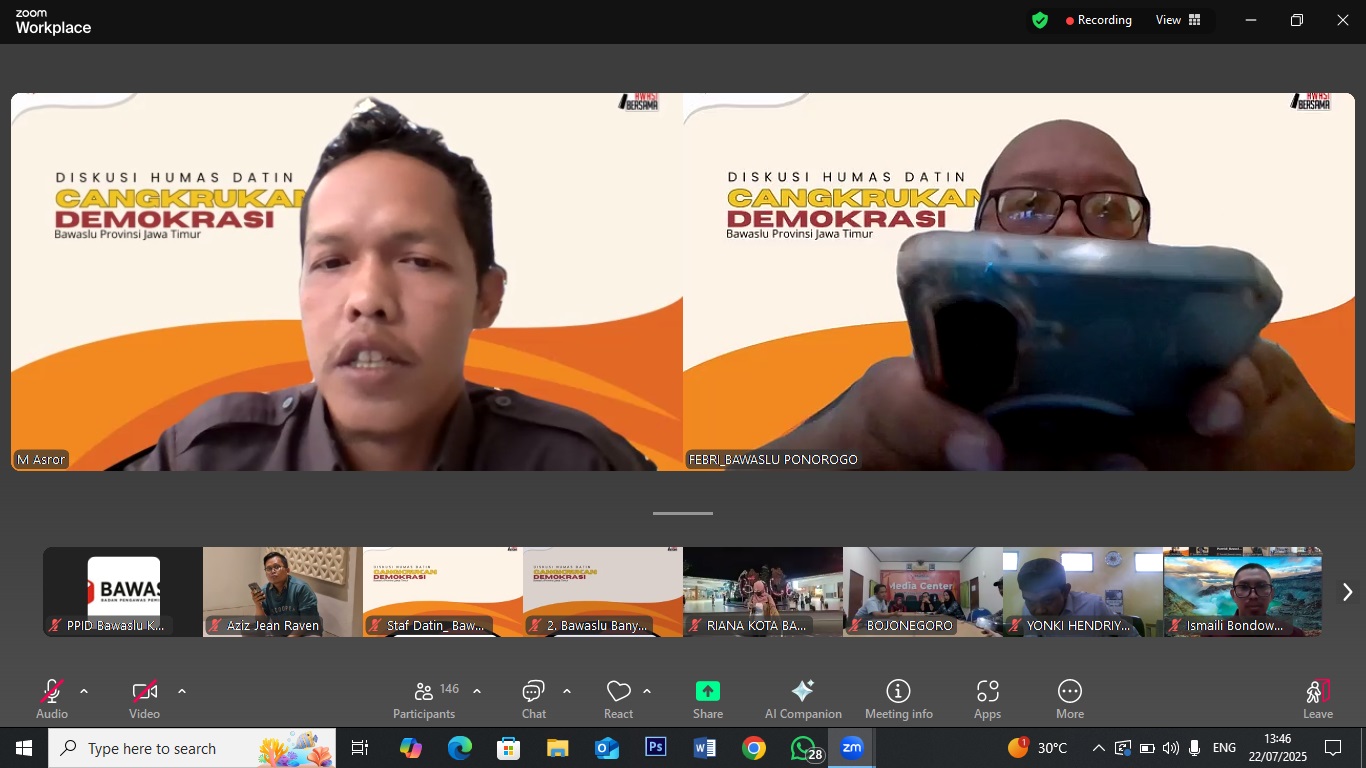The width and height of the screenshot is (1366, 768).
Task: Select the 2. Bawaslu Bany... thumbnail
Action: click(603, 592)
